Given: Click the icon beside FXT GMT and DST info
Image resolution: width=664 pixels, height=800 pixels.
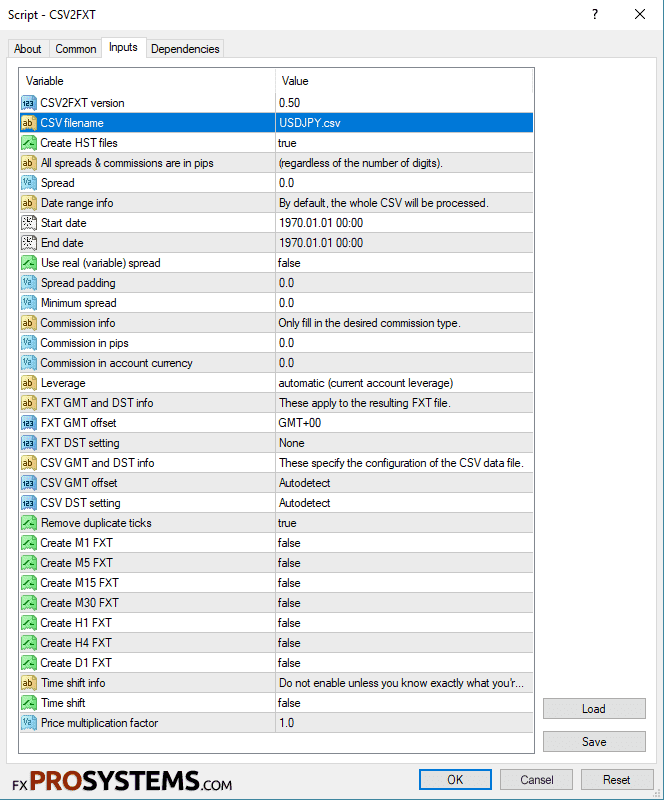Looking at the screenshot, I should click(29, 403).
